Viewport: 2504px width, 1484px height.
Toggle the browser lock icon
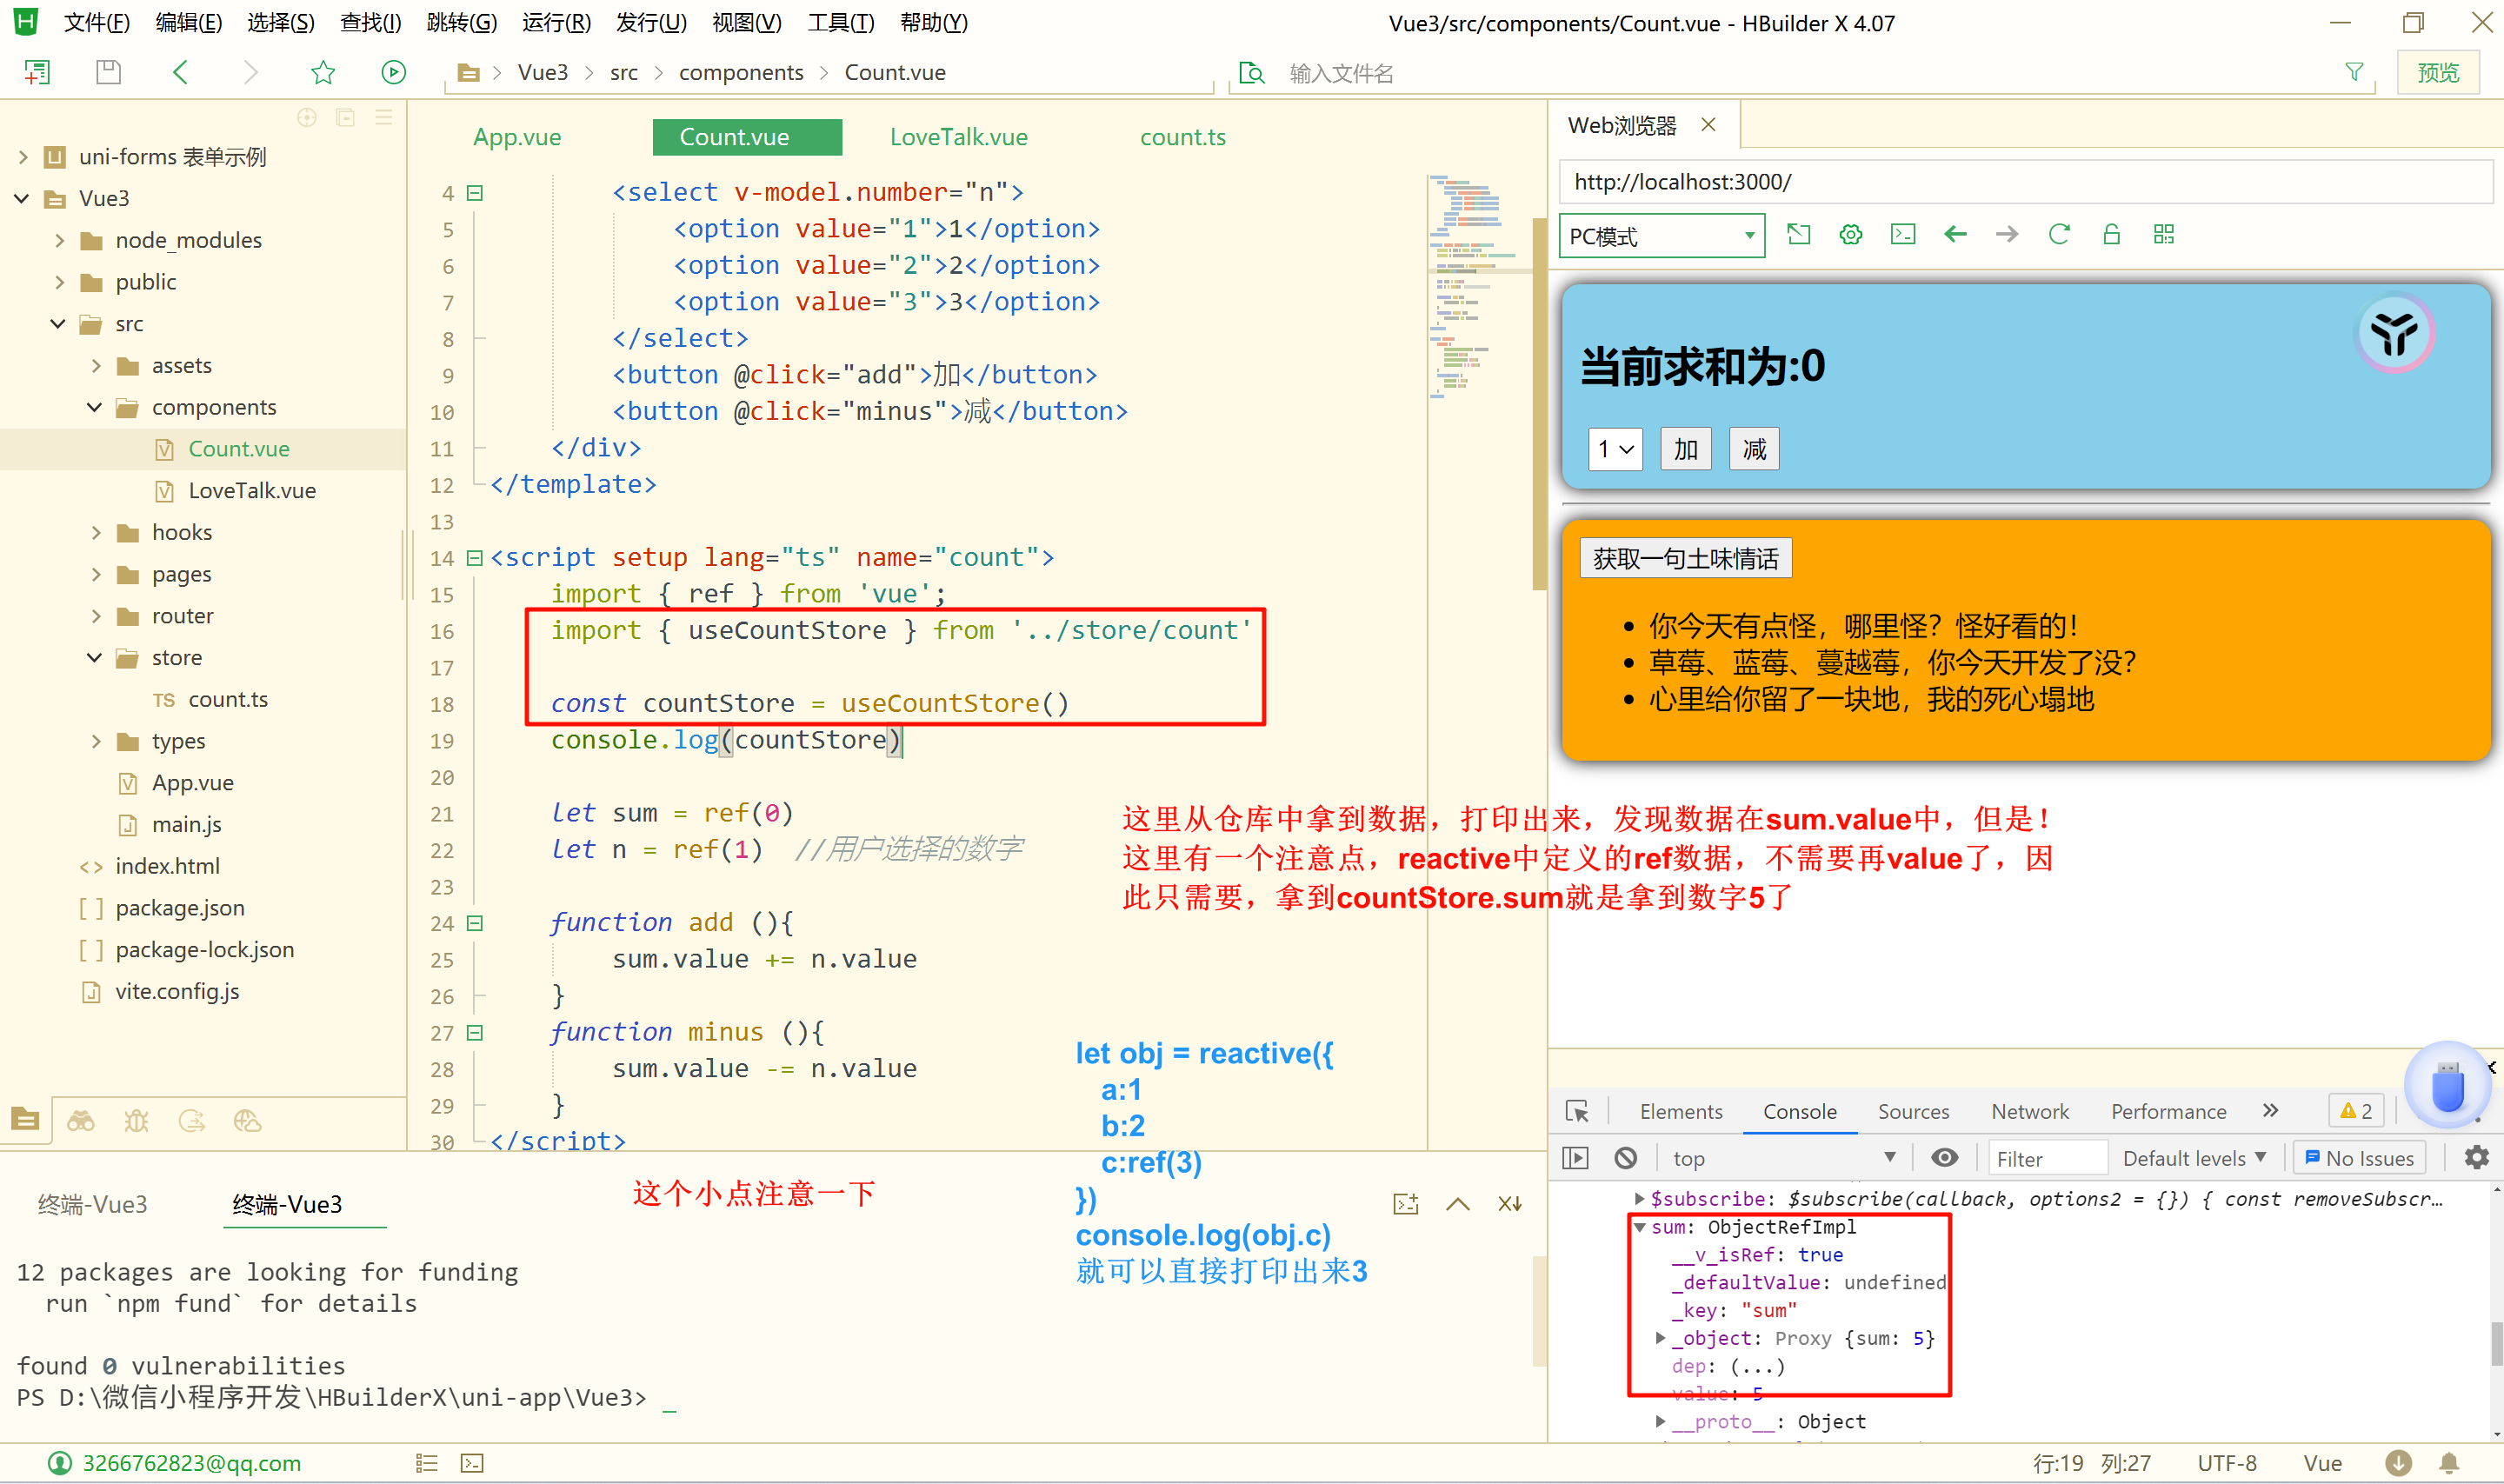tap(2111, 234)
